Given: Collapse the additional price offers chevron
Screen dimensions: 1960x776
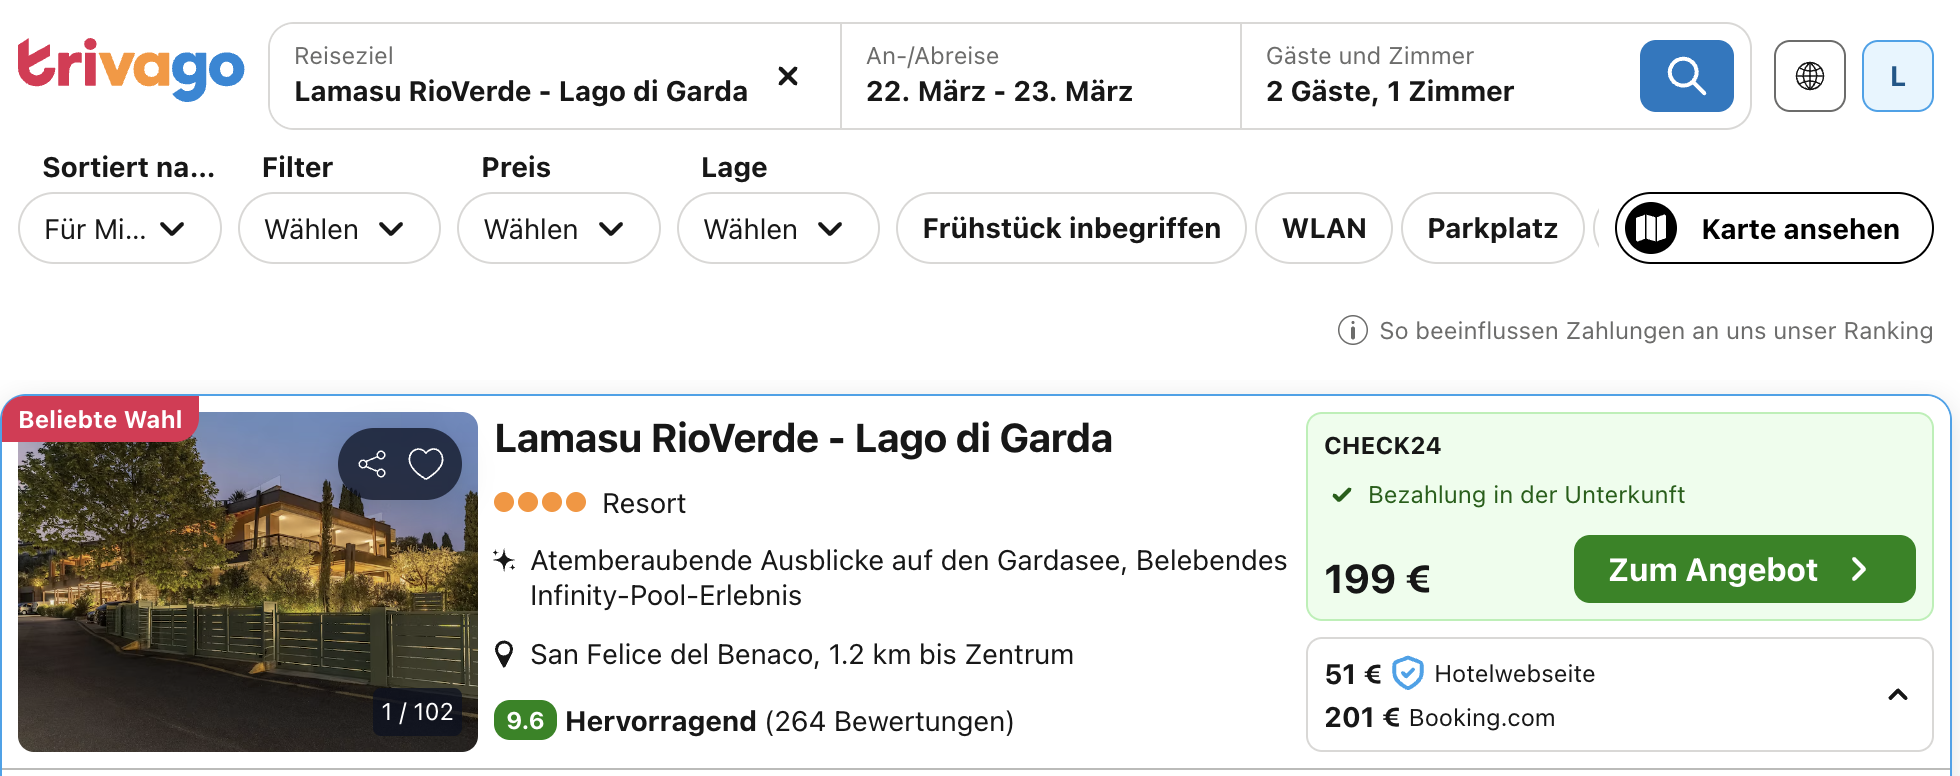Looking at the screenshot, I should coord(1897,695).
